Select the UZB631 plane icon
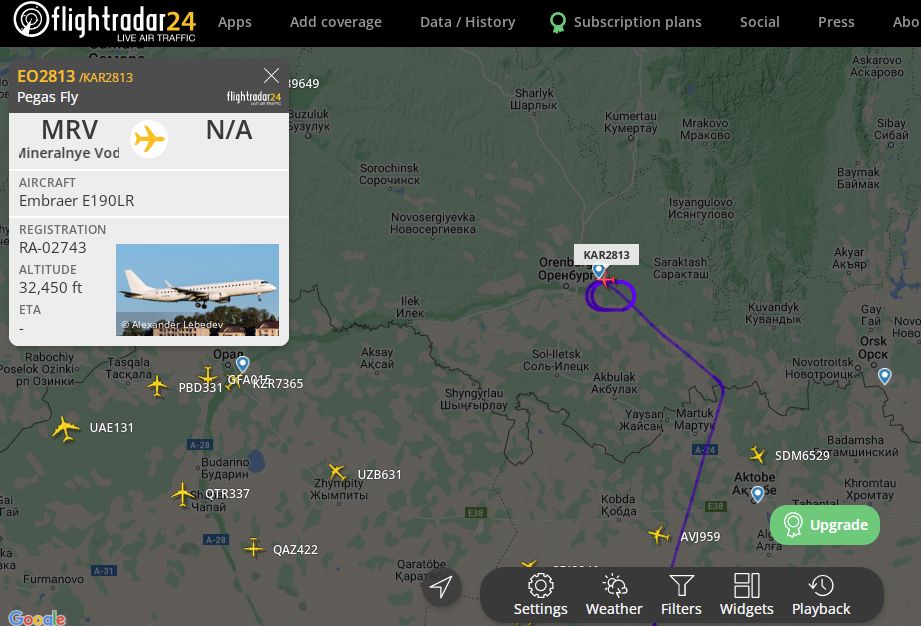Image resolution: width=921 pixels, height=626 pixels. tap(337, 472)
